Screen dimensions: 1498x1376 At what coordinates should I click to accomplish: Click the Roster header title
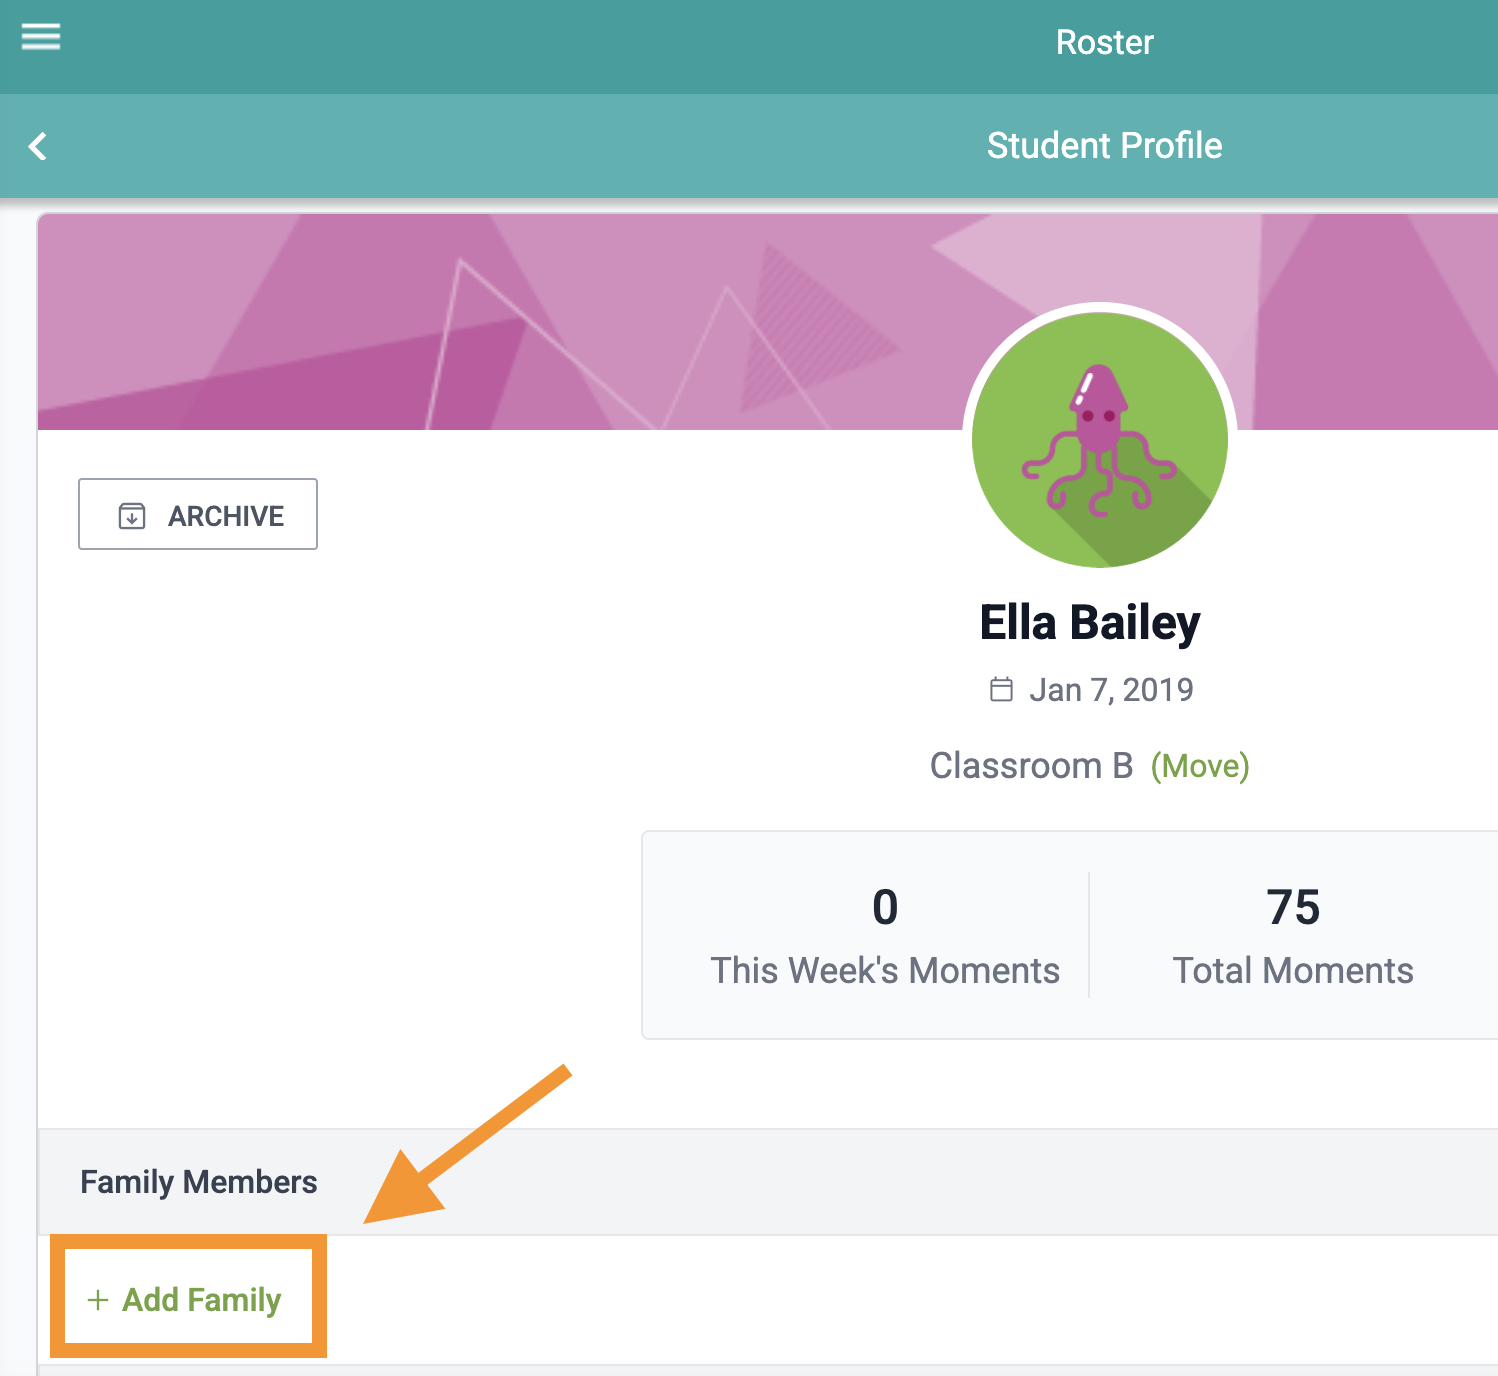pos(1104,42)
